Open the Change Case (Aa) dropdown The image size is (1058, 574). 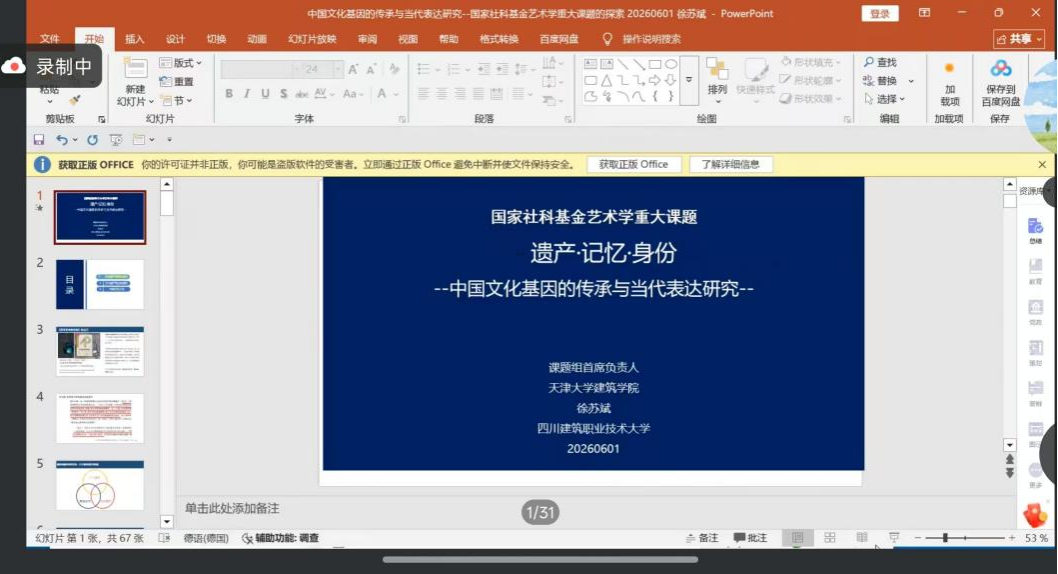pos(353,94)
